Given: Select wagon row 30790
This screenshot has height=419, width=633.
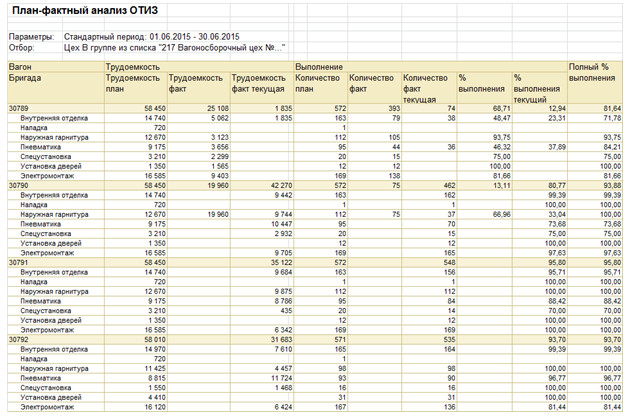Looking at the screenshot, I should point(20,185).
